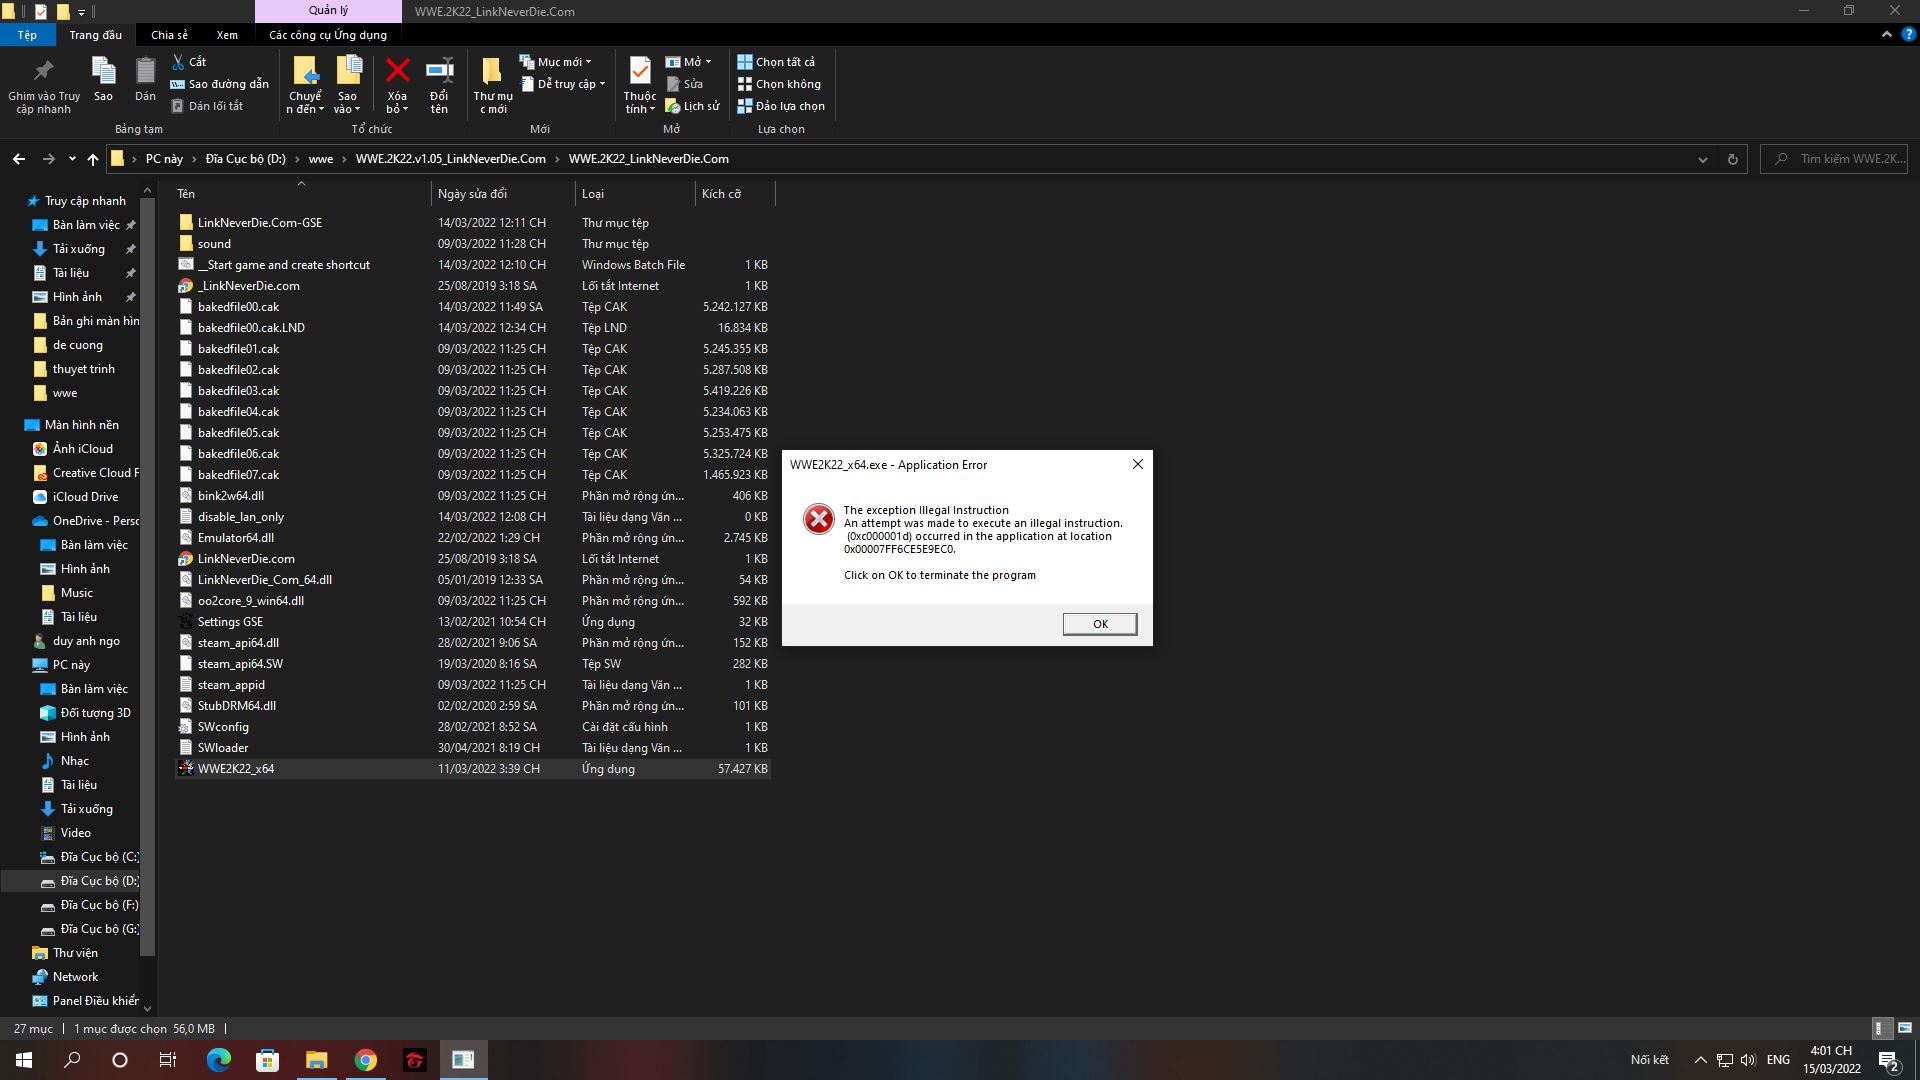Switch to large icons view toggle
This screenshot has width=1920, height=1080.
pos(1904,1028)
